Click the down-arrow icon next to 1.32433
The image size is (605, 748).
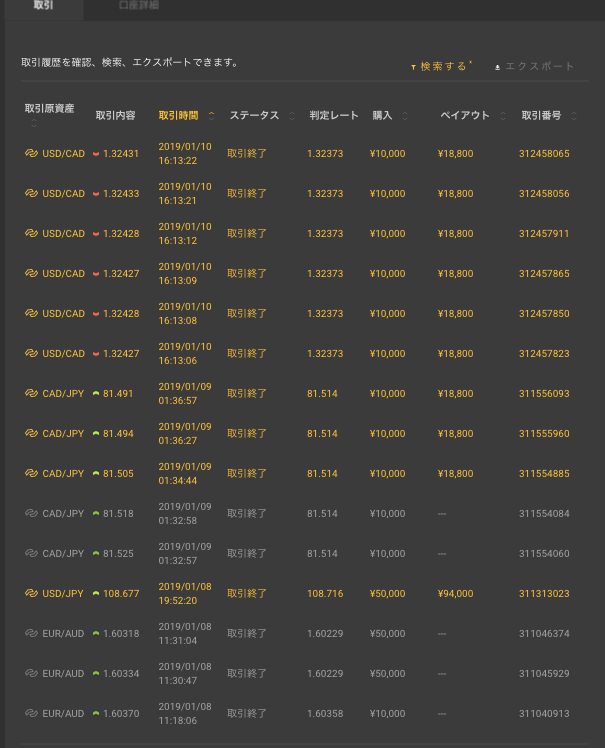tap(96, 194)
